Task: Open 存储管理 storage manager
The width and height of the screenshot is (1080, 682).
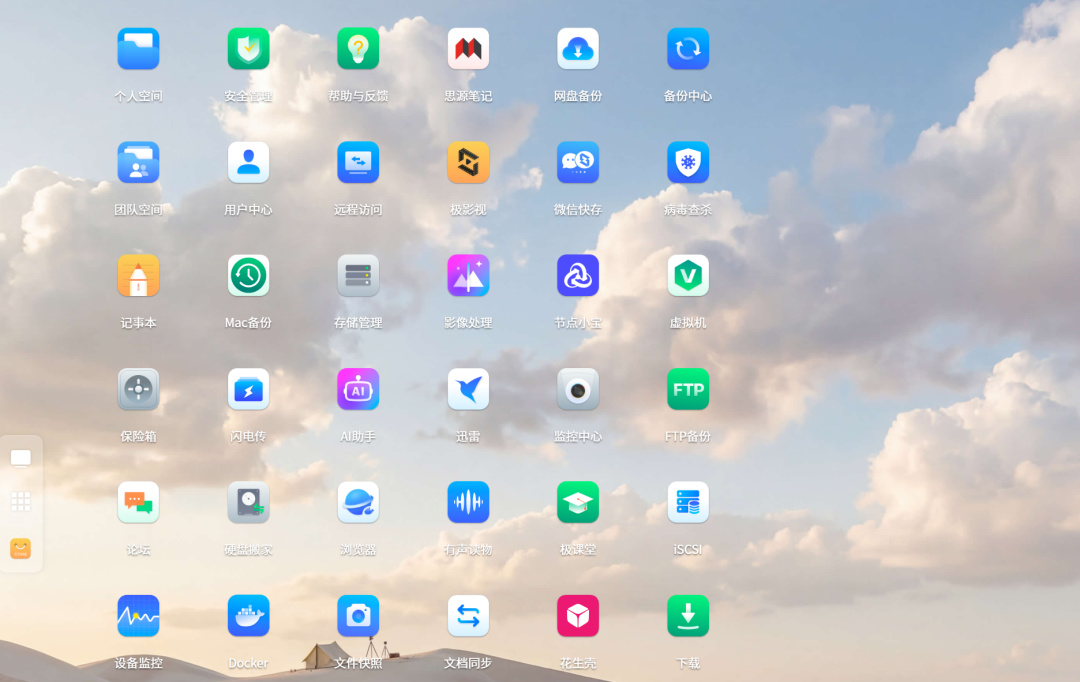Action: point(358,276)
